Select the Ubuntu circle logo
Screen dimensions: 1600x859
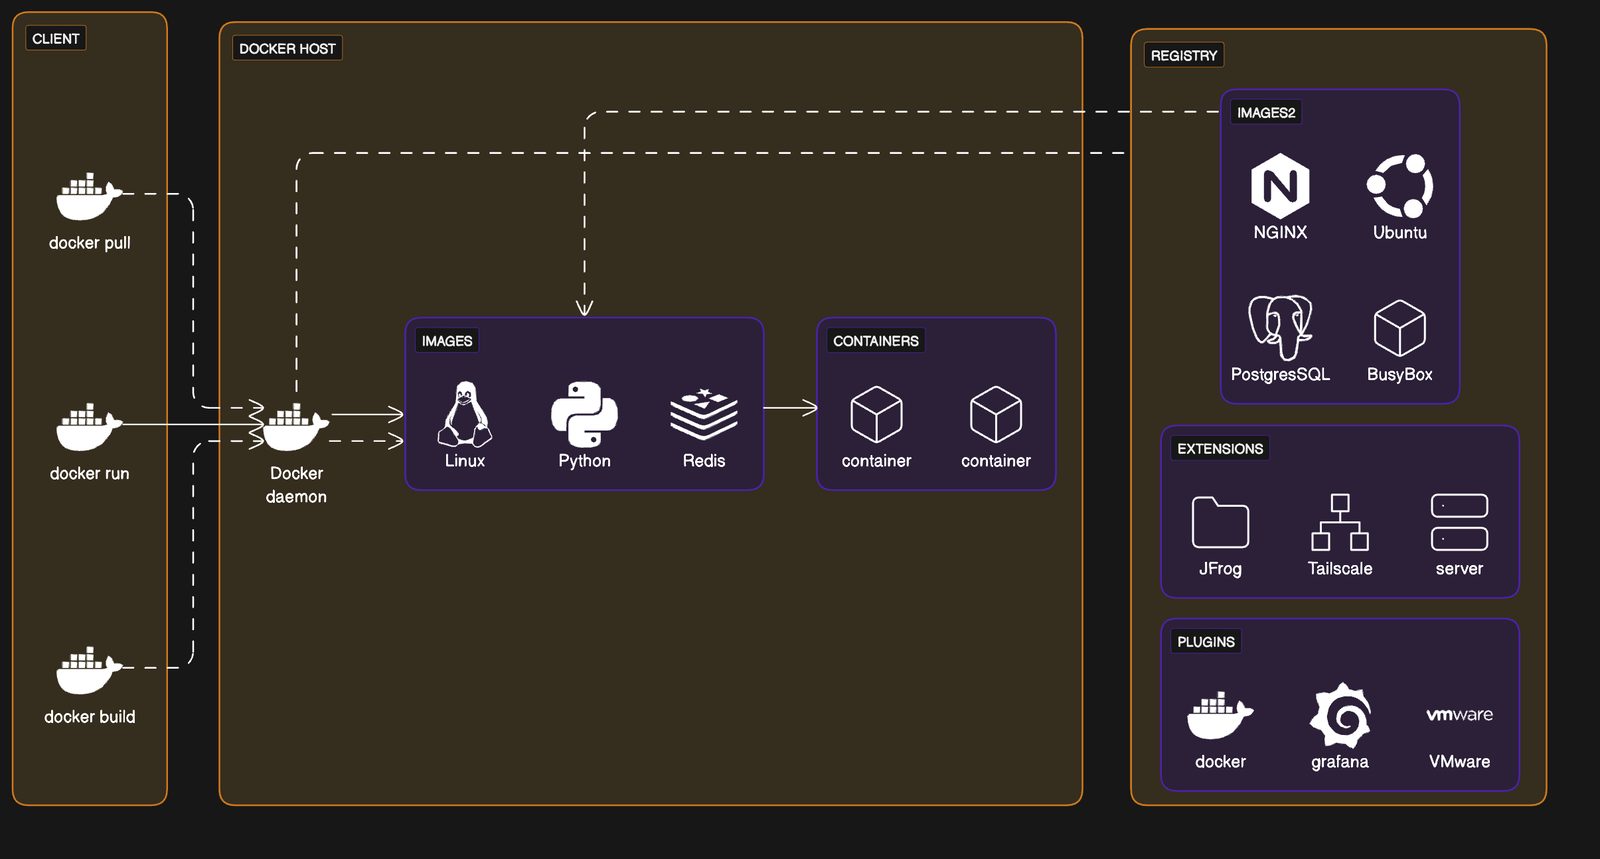(1400, 186)
